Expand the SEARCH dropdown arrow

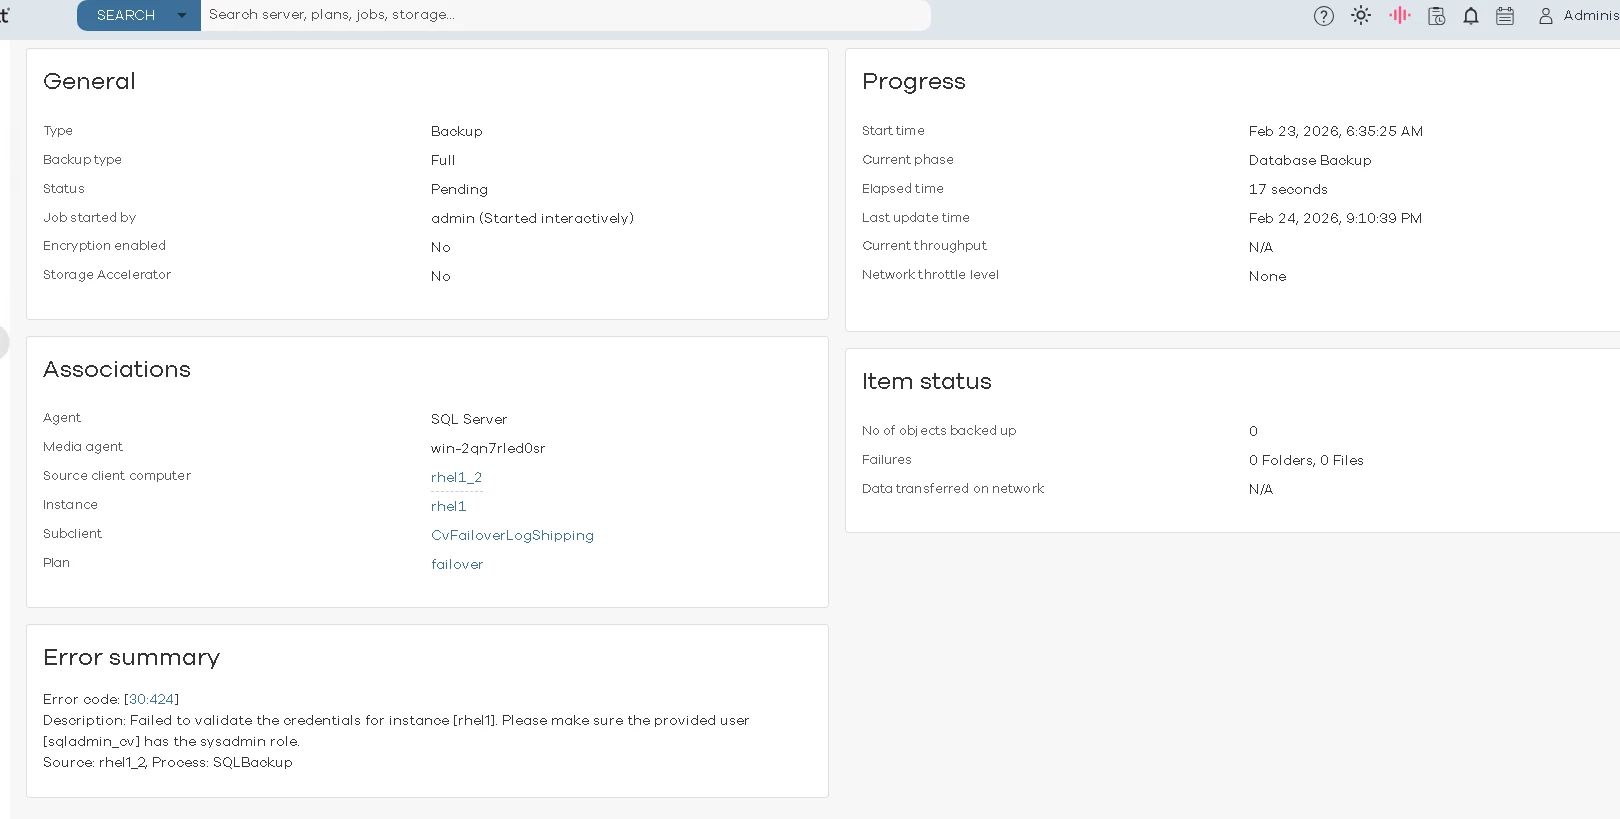coord(181,16)
